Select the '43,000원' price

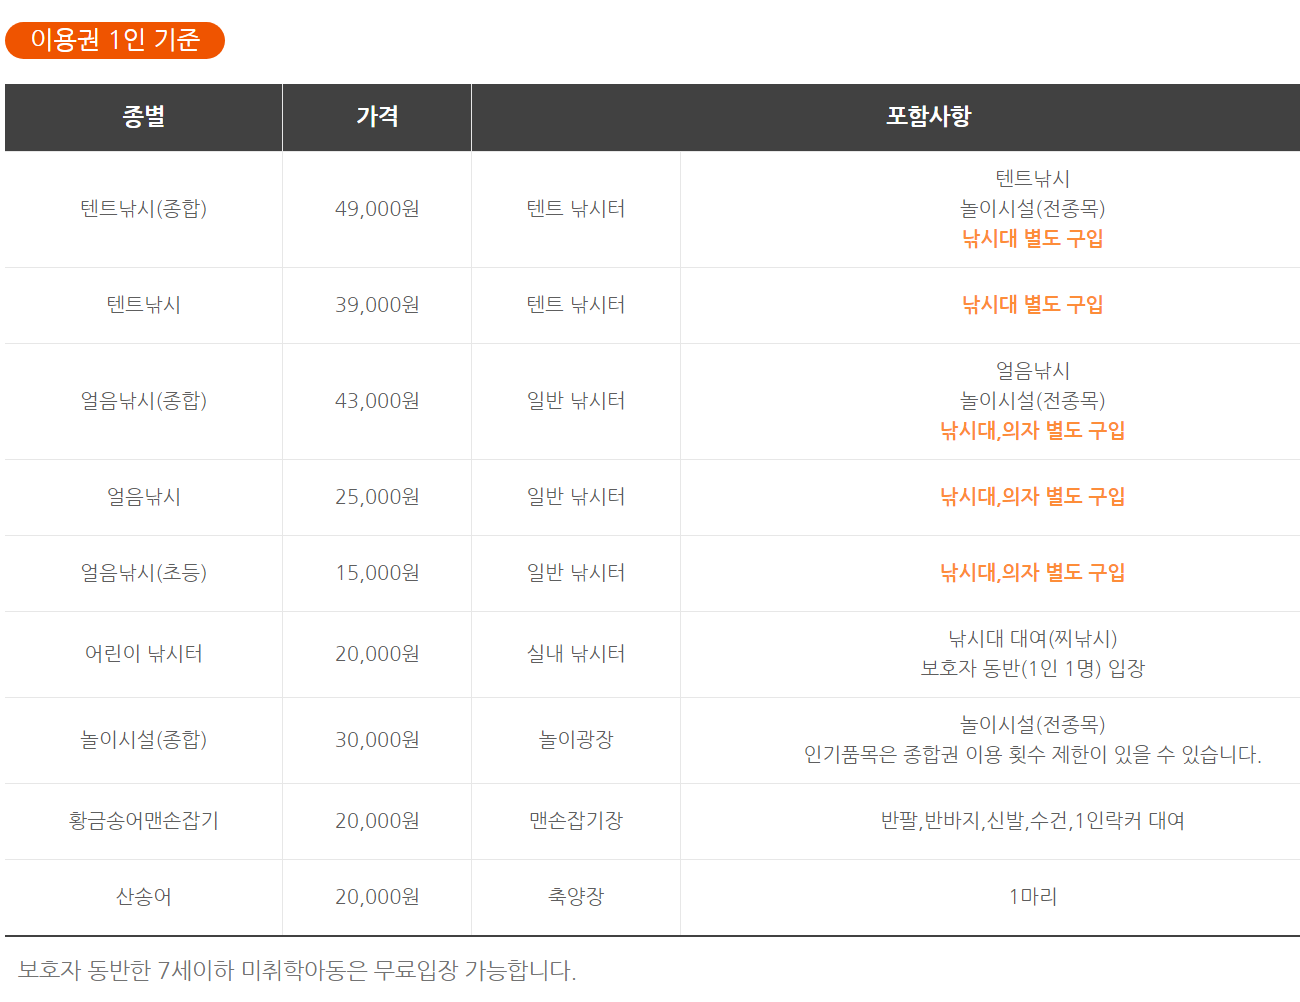[x=377, y=401]
